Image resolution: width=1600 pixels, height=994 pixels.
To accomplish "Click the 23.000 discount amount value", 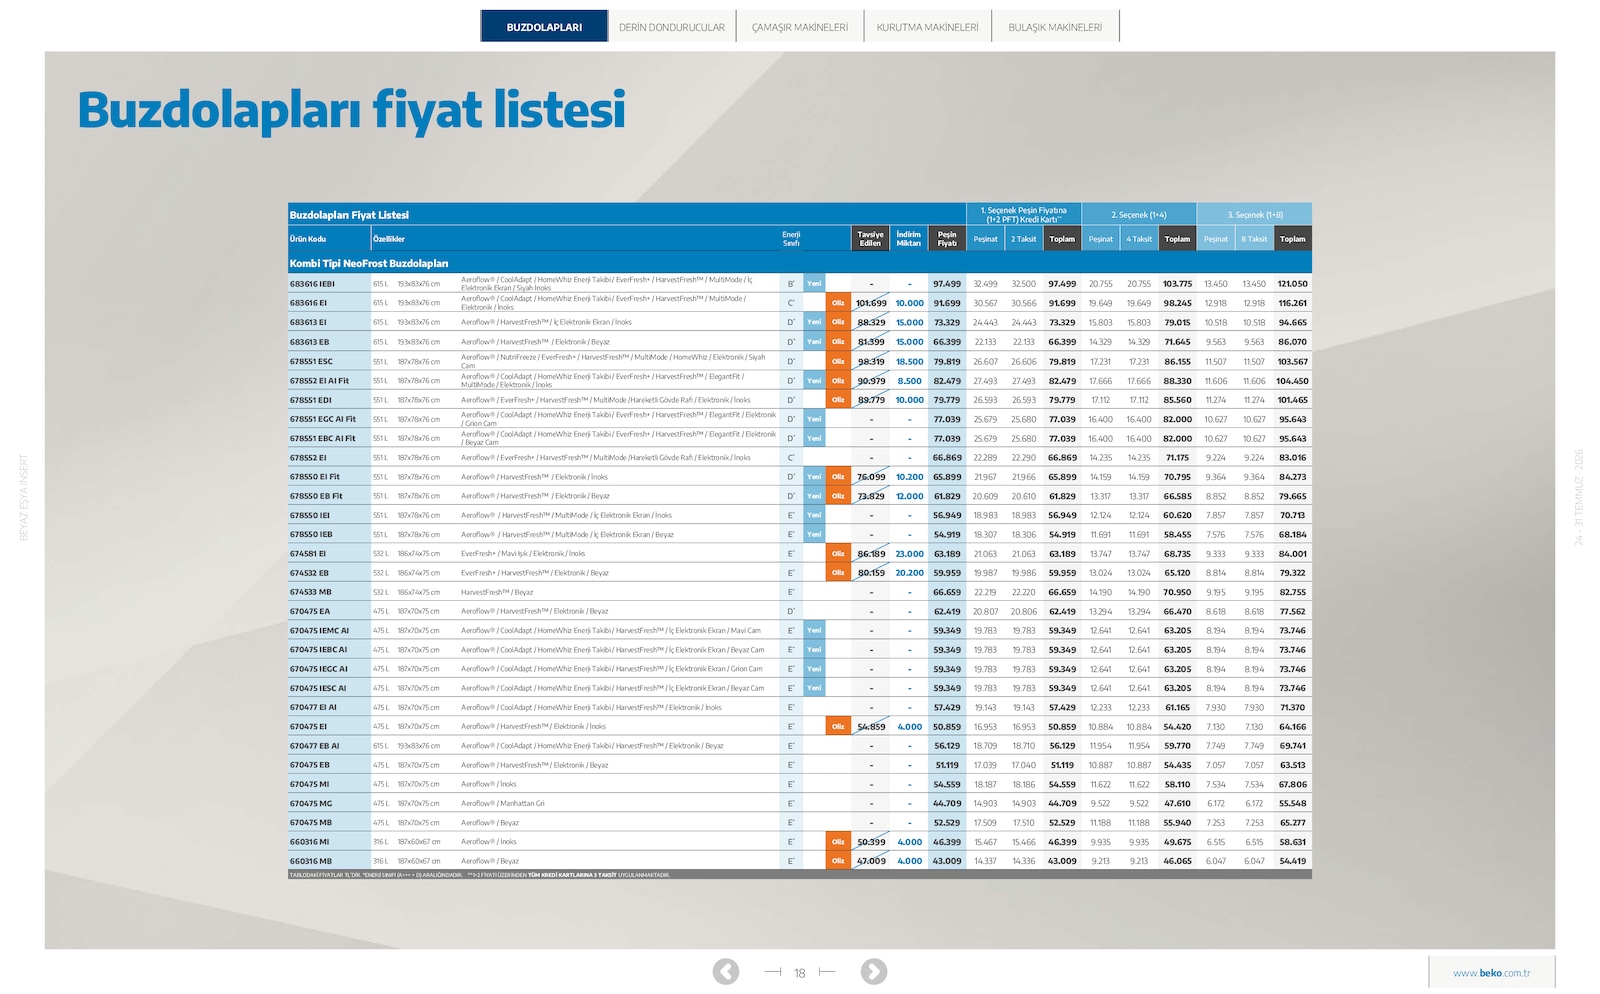I will pyautogui.click(x=909, y=554).
